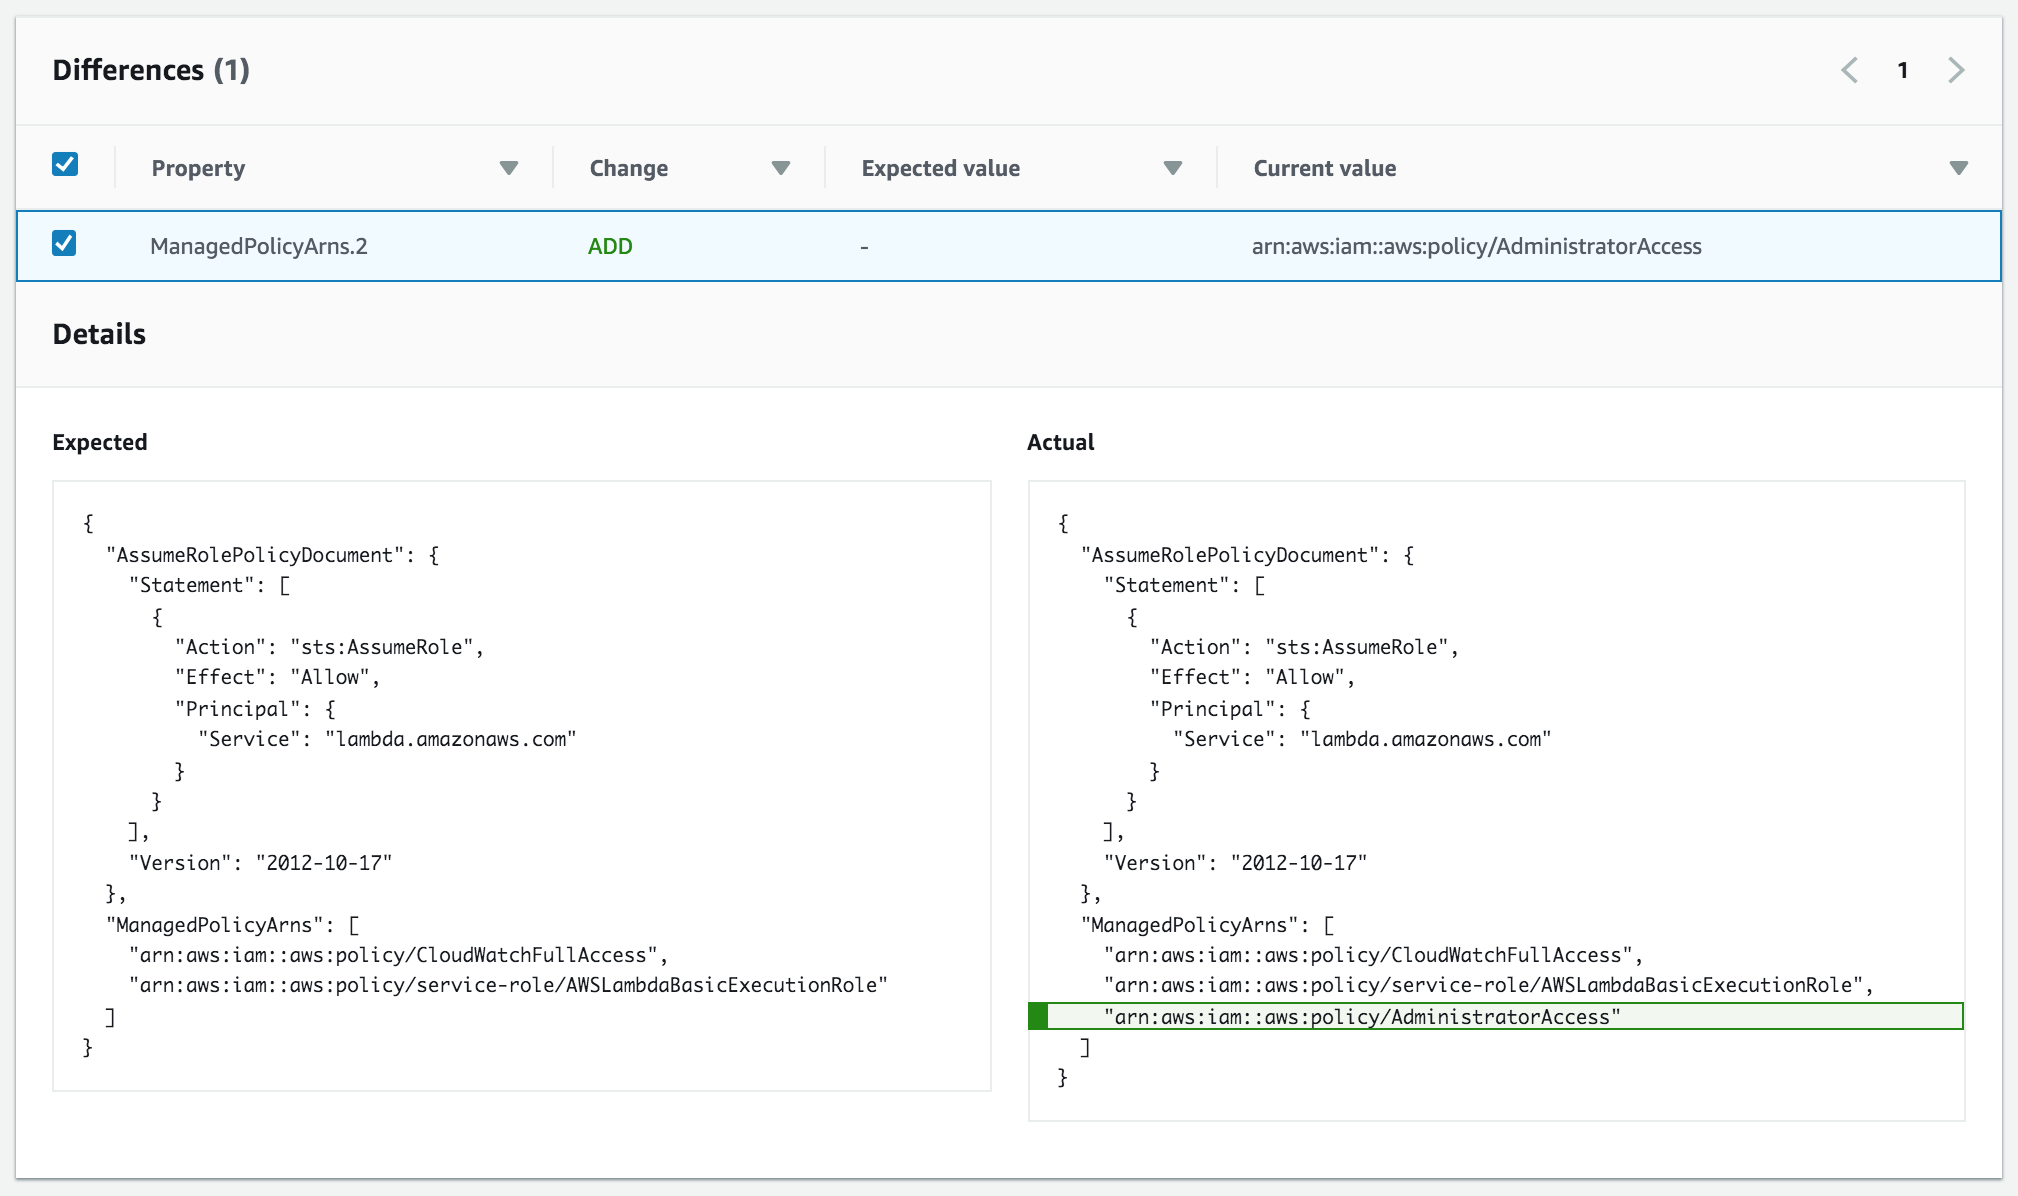Select the ManagedPolicyArns.2 property cell
Screen dimensions: 2018x1196
coord(259,246)
